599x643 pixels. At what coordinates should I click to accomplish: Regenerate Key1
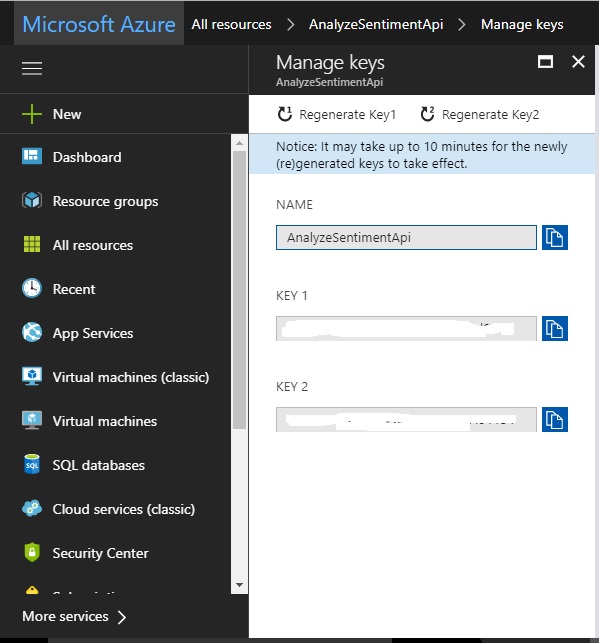(337, 114)
